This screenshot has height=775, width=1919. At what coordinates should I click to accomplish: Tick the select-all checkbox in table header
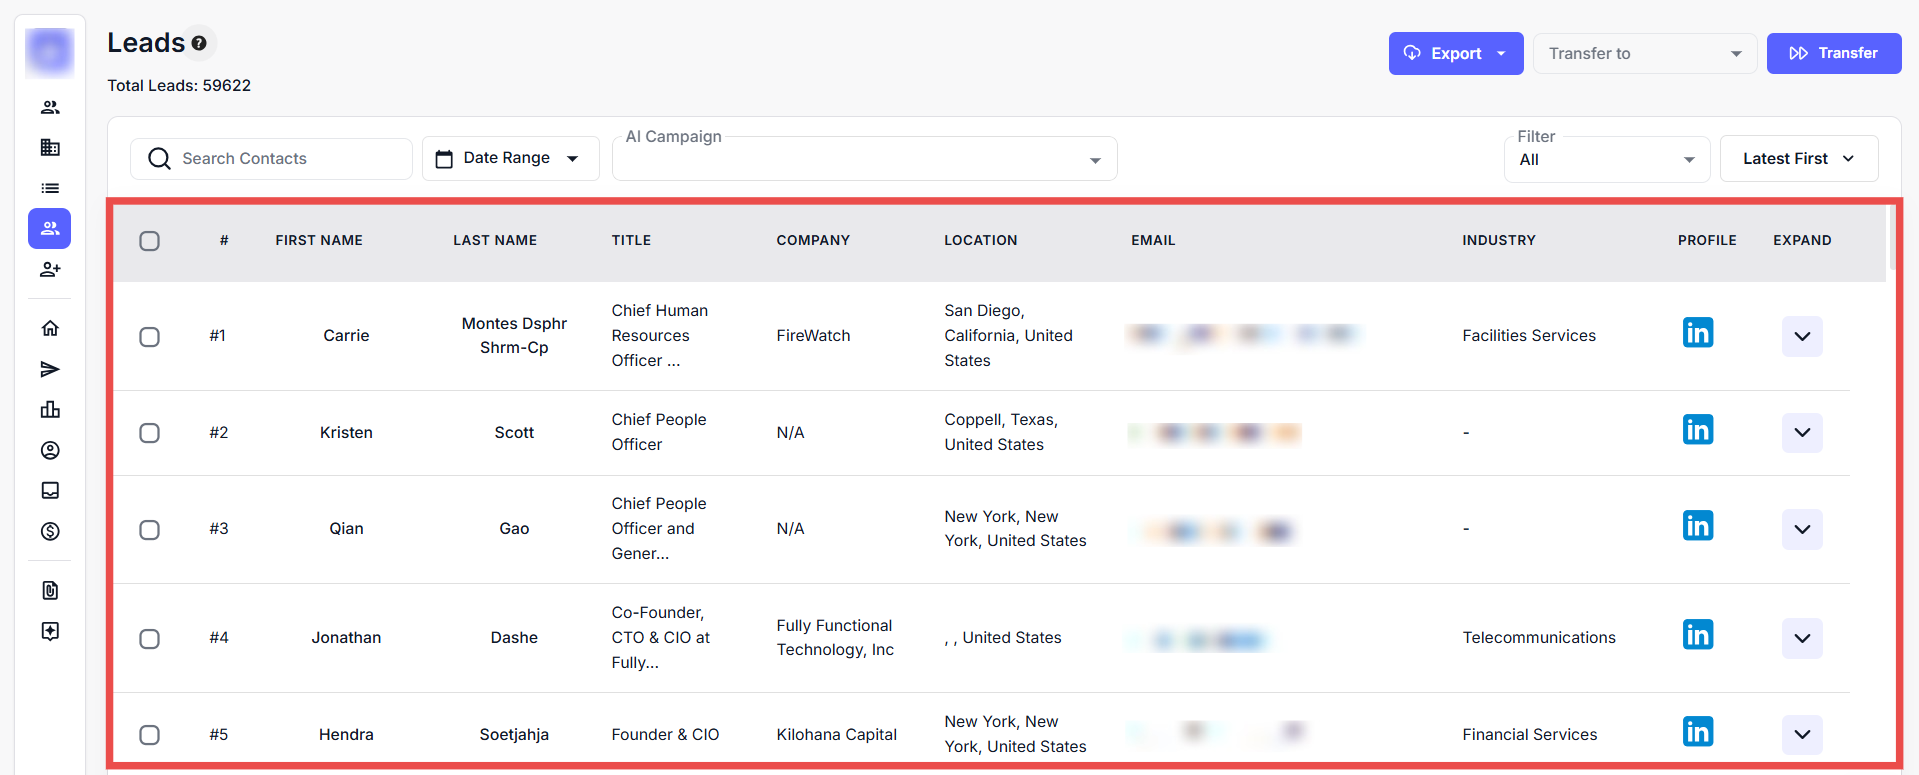[150, 241]
